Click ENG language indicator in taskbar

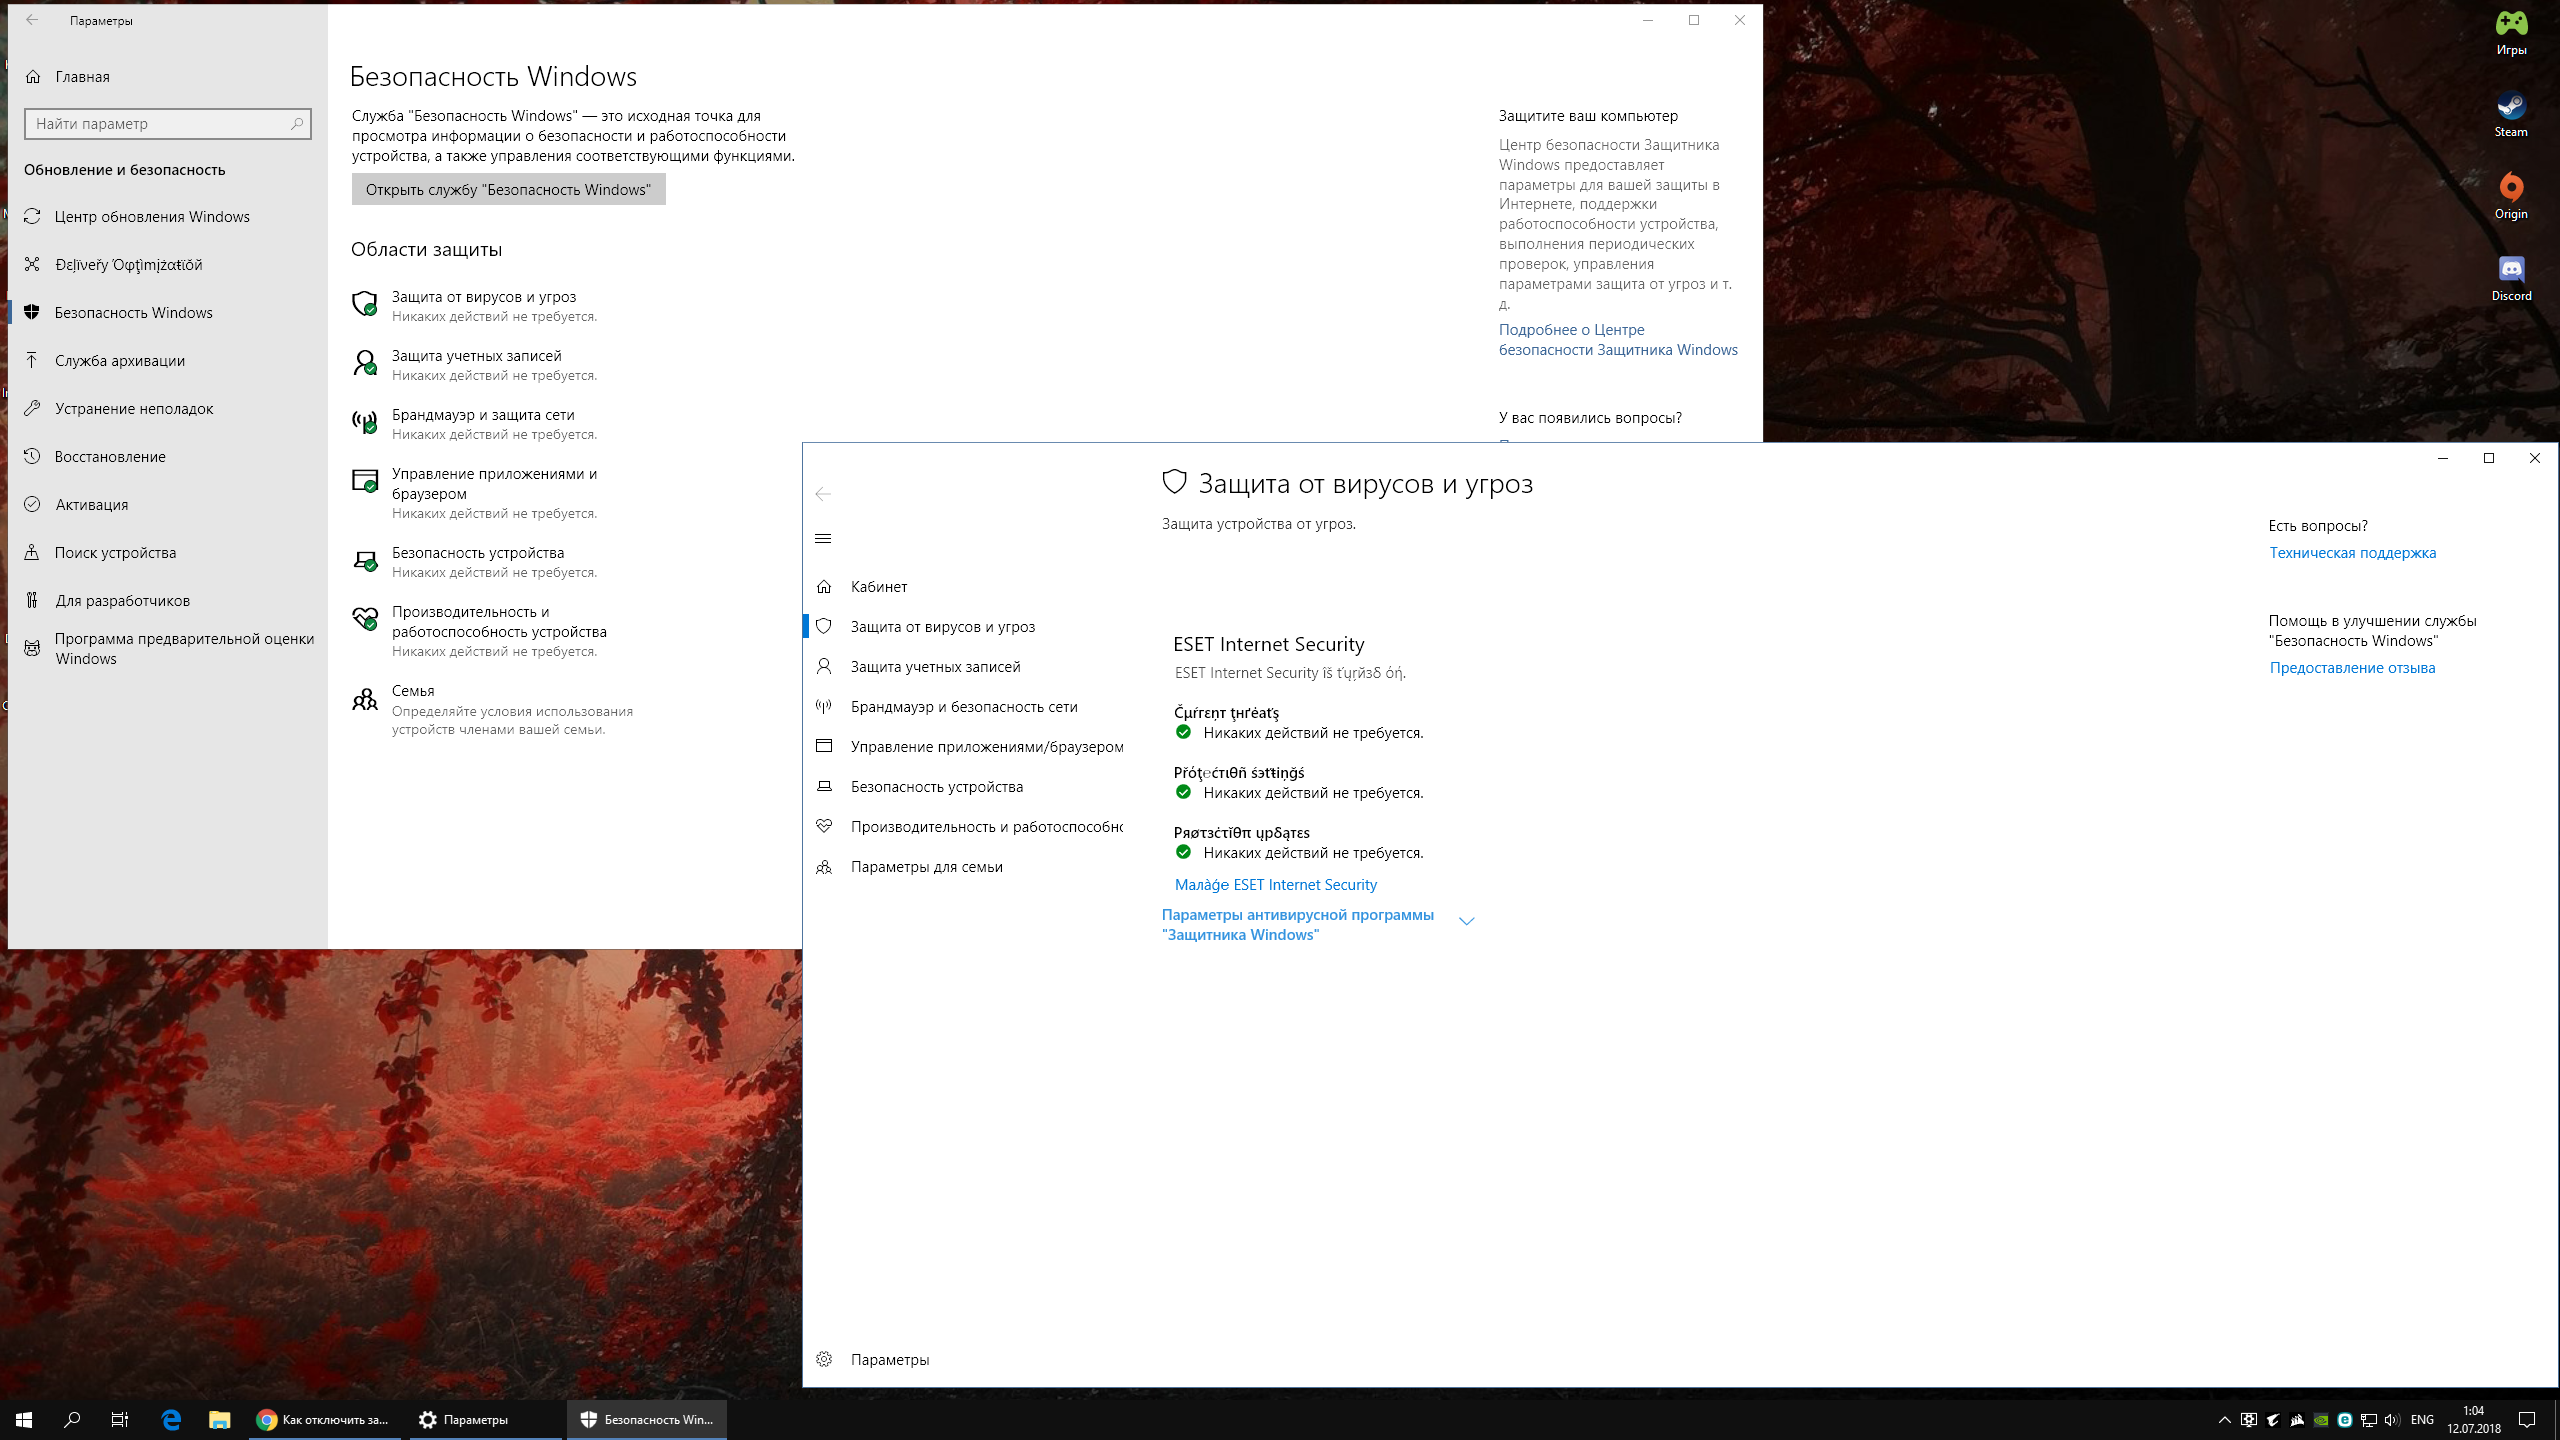click(x=2422, y=1420)
